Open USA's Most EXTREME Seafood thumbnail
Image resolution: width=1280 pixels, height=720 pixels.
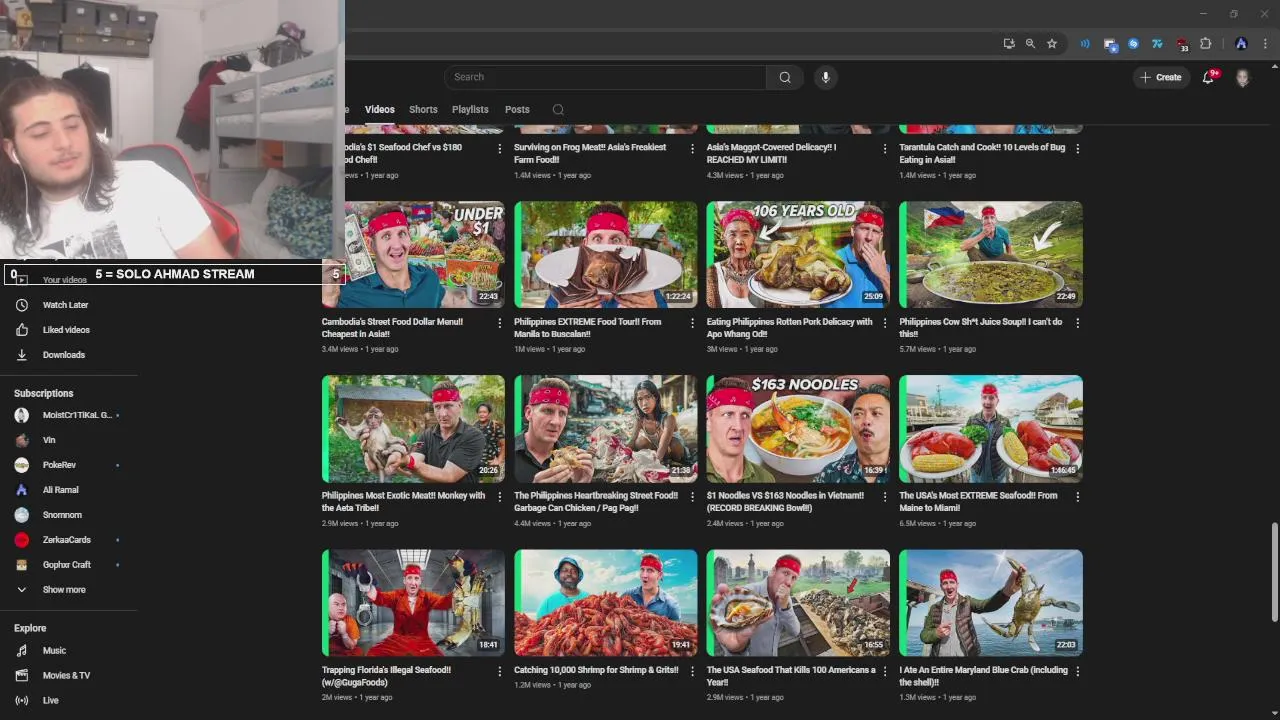click(991, 428)
